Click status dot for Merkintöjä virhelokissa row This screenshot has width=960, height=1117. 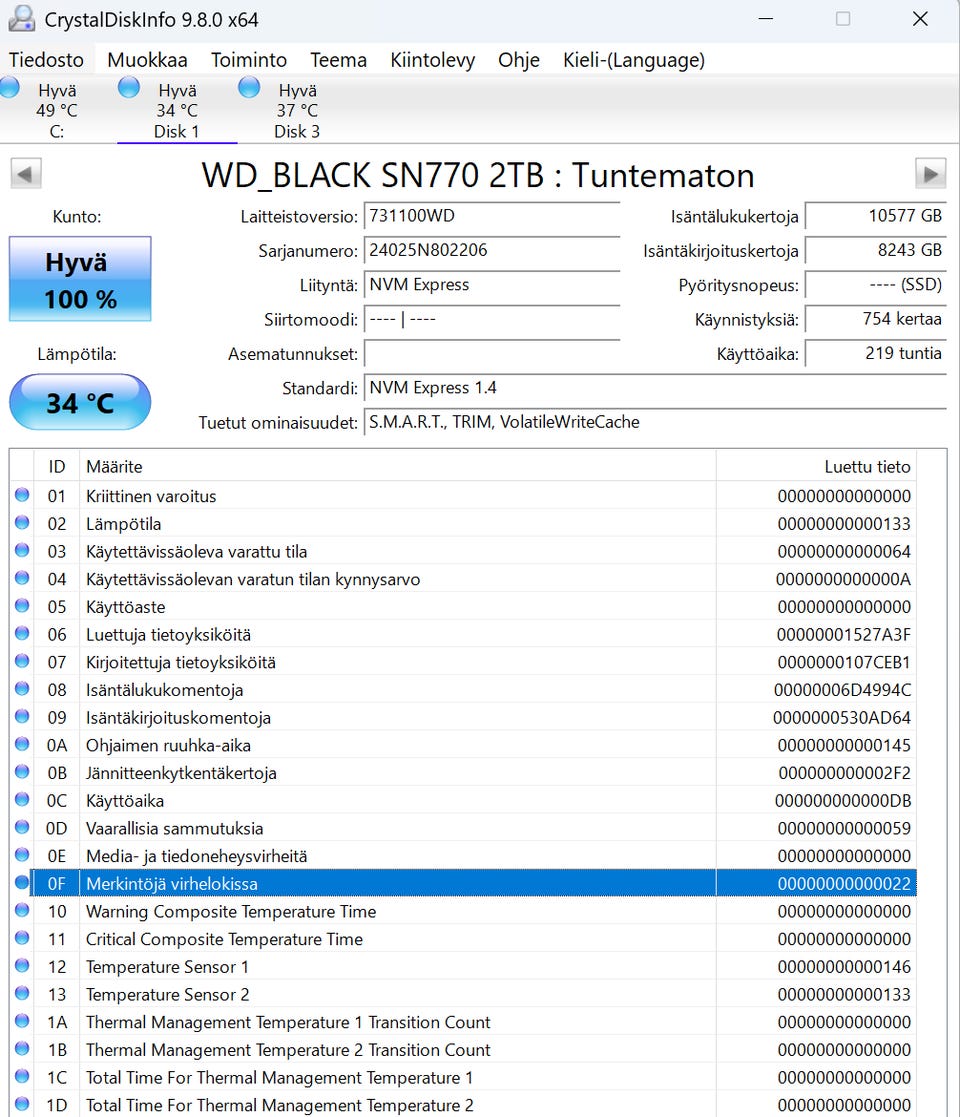pos(22,883)
